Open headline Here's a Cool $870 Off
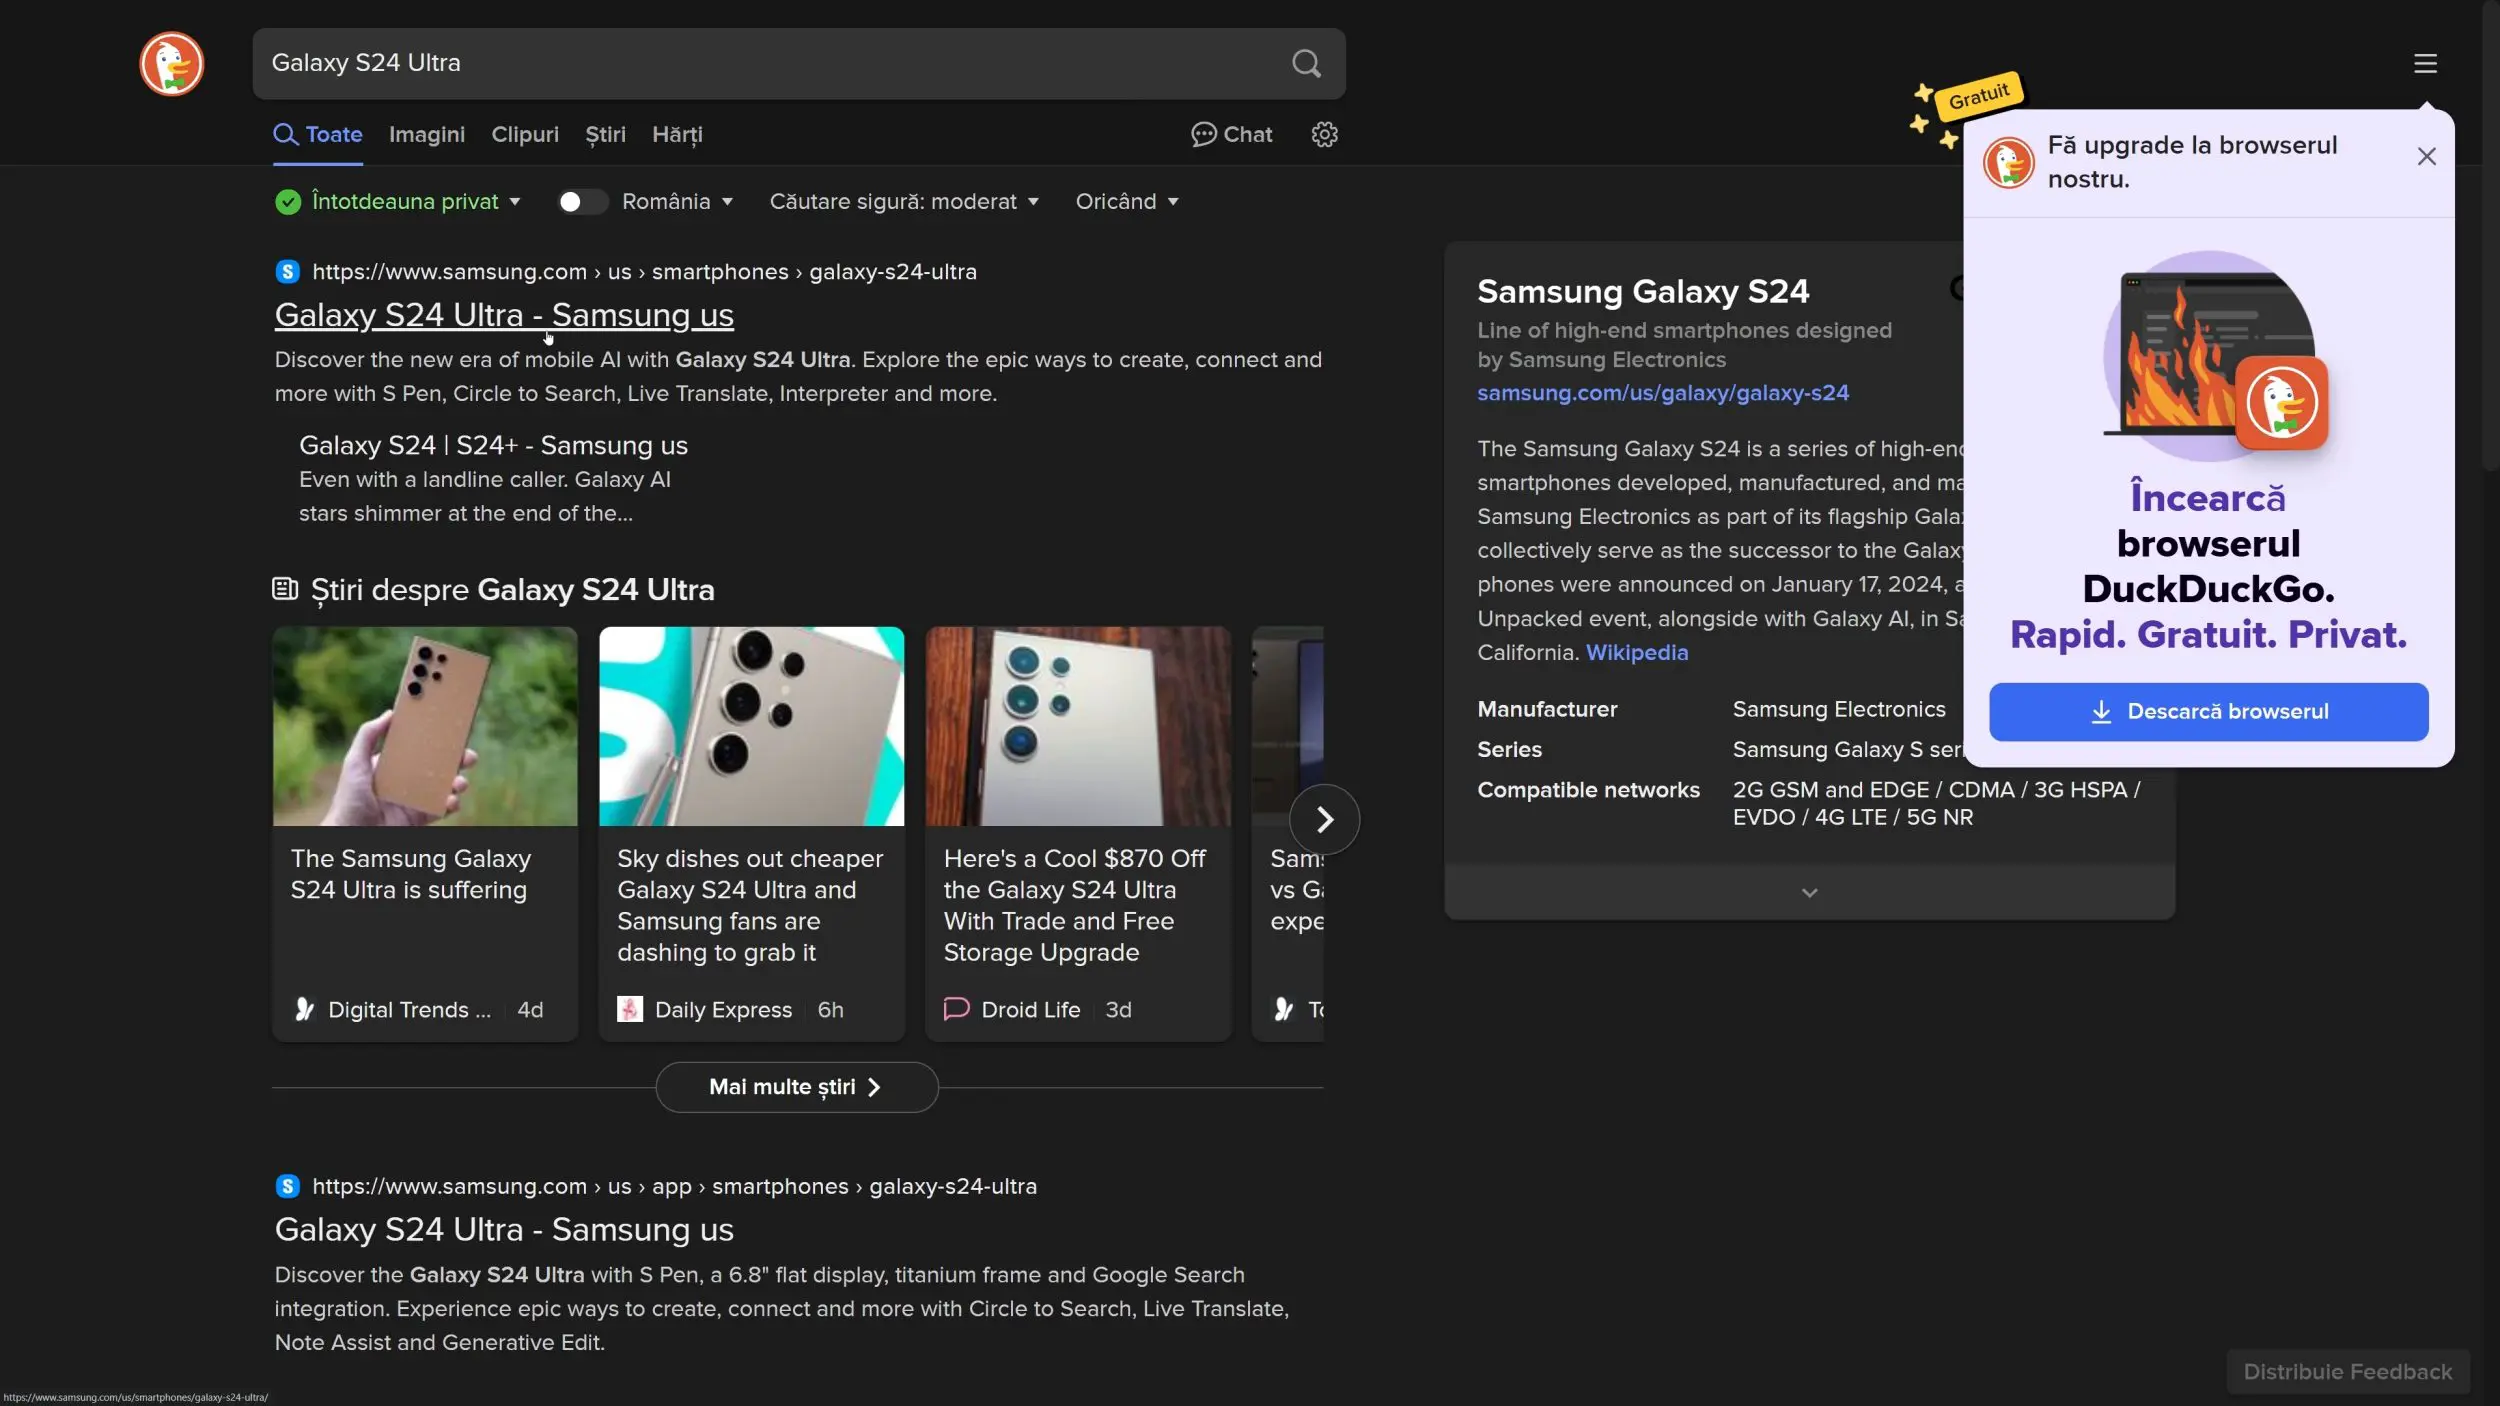This screenshot has height=1406, width=2500. coord(1074,905)
